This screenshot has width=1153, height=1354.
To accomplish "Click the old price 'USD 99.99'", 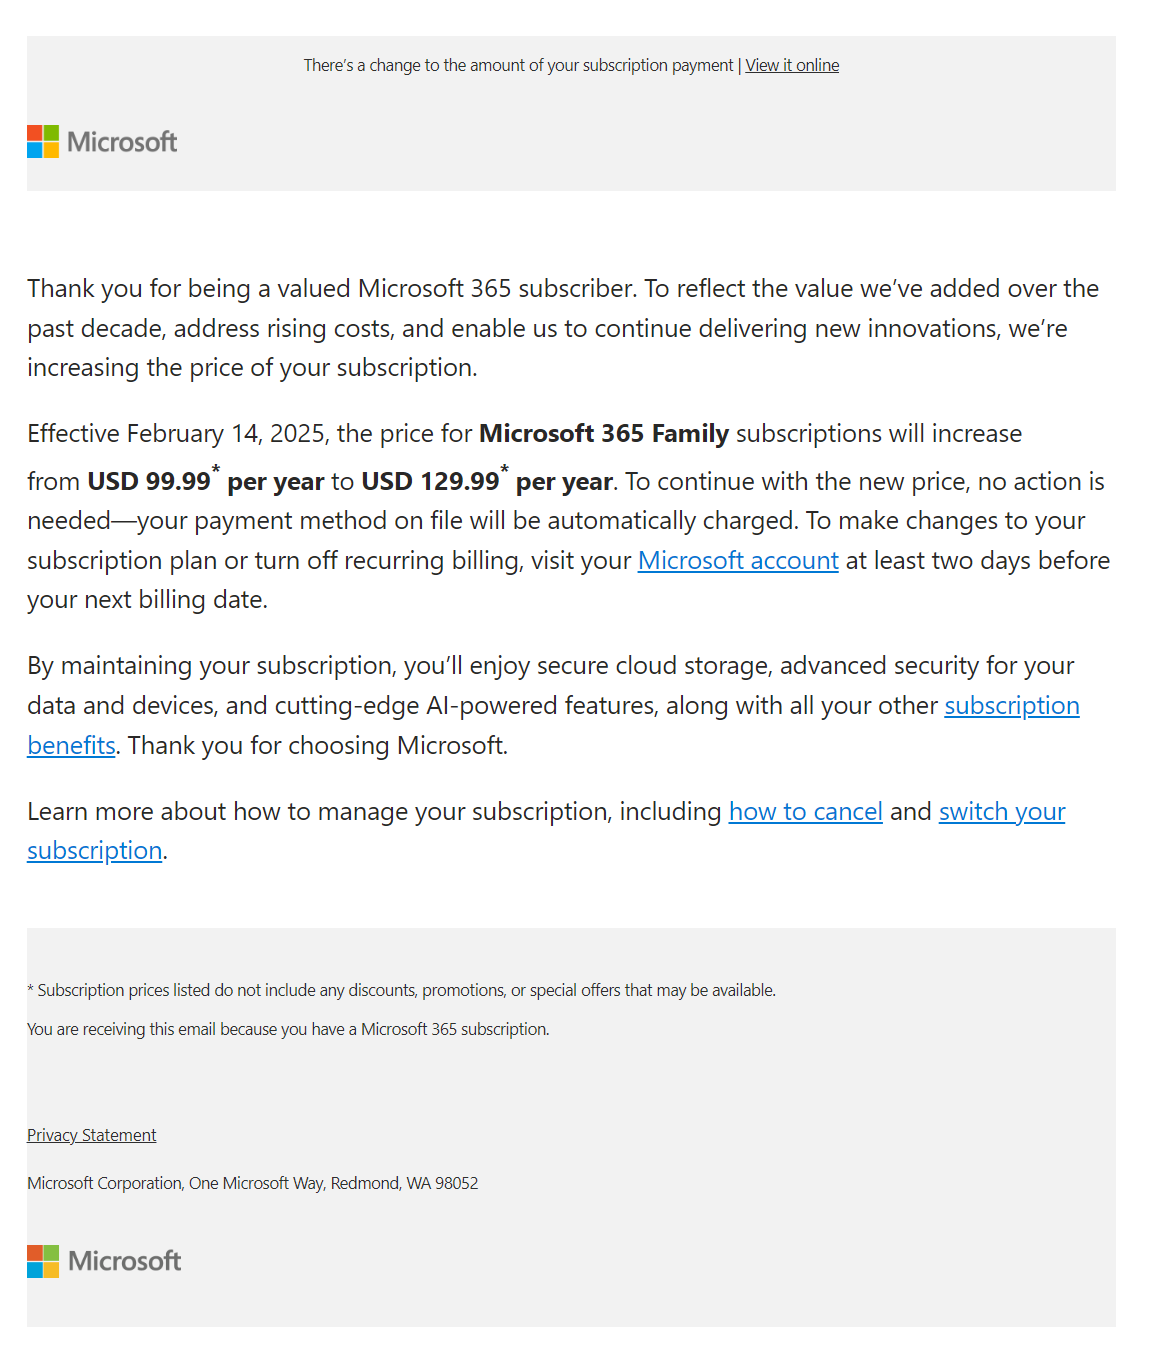I will (x=149, y=481).
